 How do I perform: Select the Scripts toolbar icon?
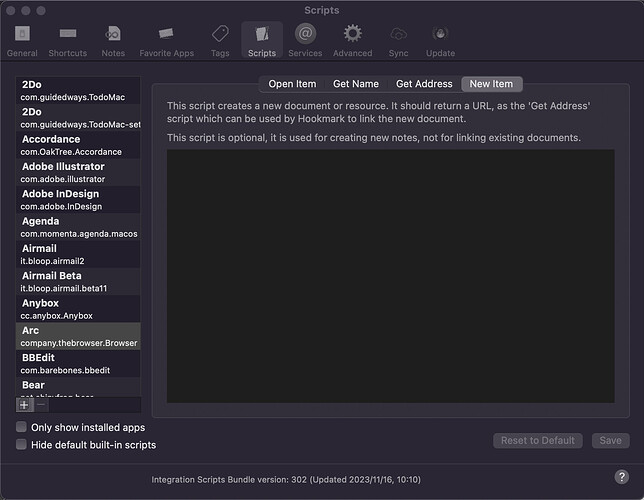(262, 40)
